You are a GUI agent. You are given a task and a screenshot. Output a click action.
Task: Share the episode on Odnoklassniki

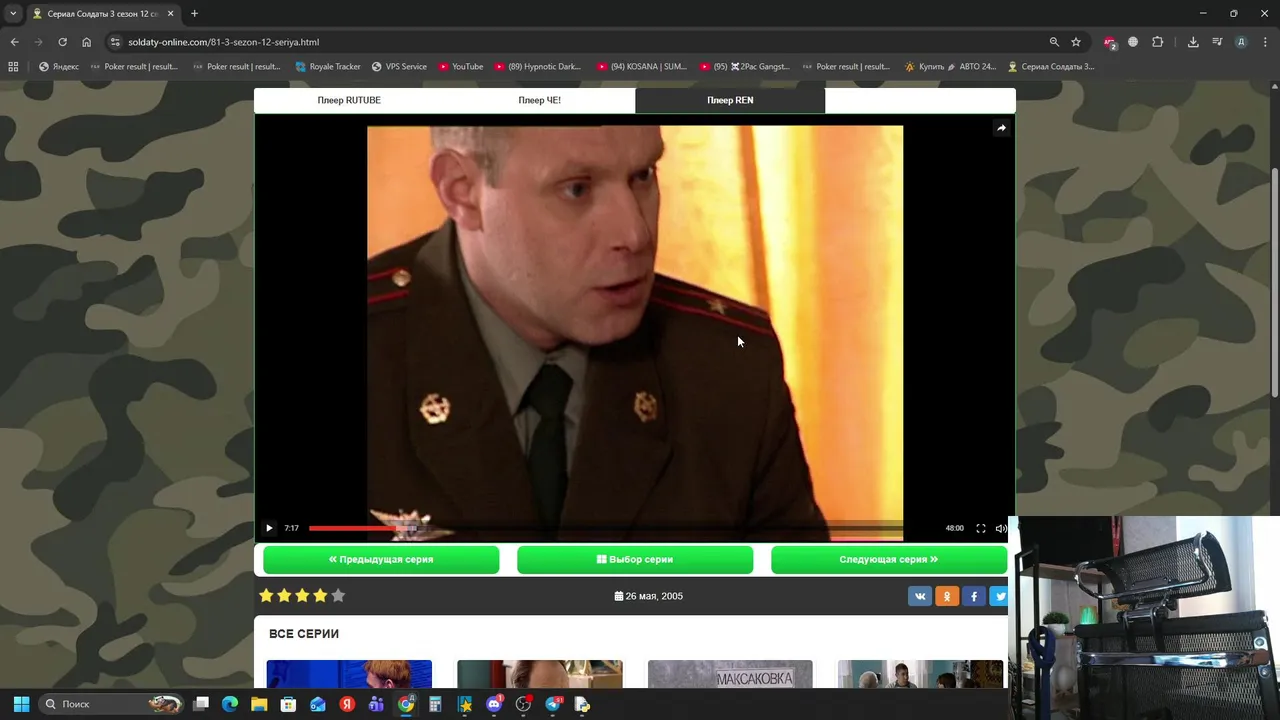point(947,596)
